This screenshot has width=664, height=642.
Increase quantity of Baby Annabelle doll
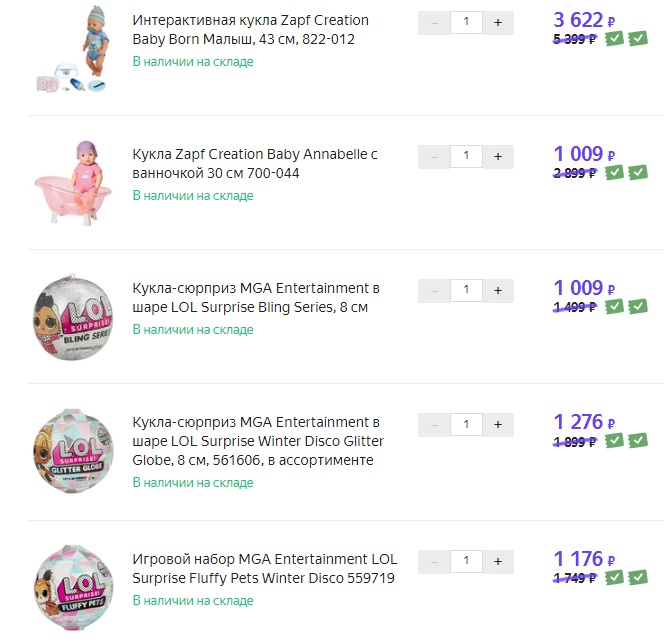click(498, 156)
